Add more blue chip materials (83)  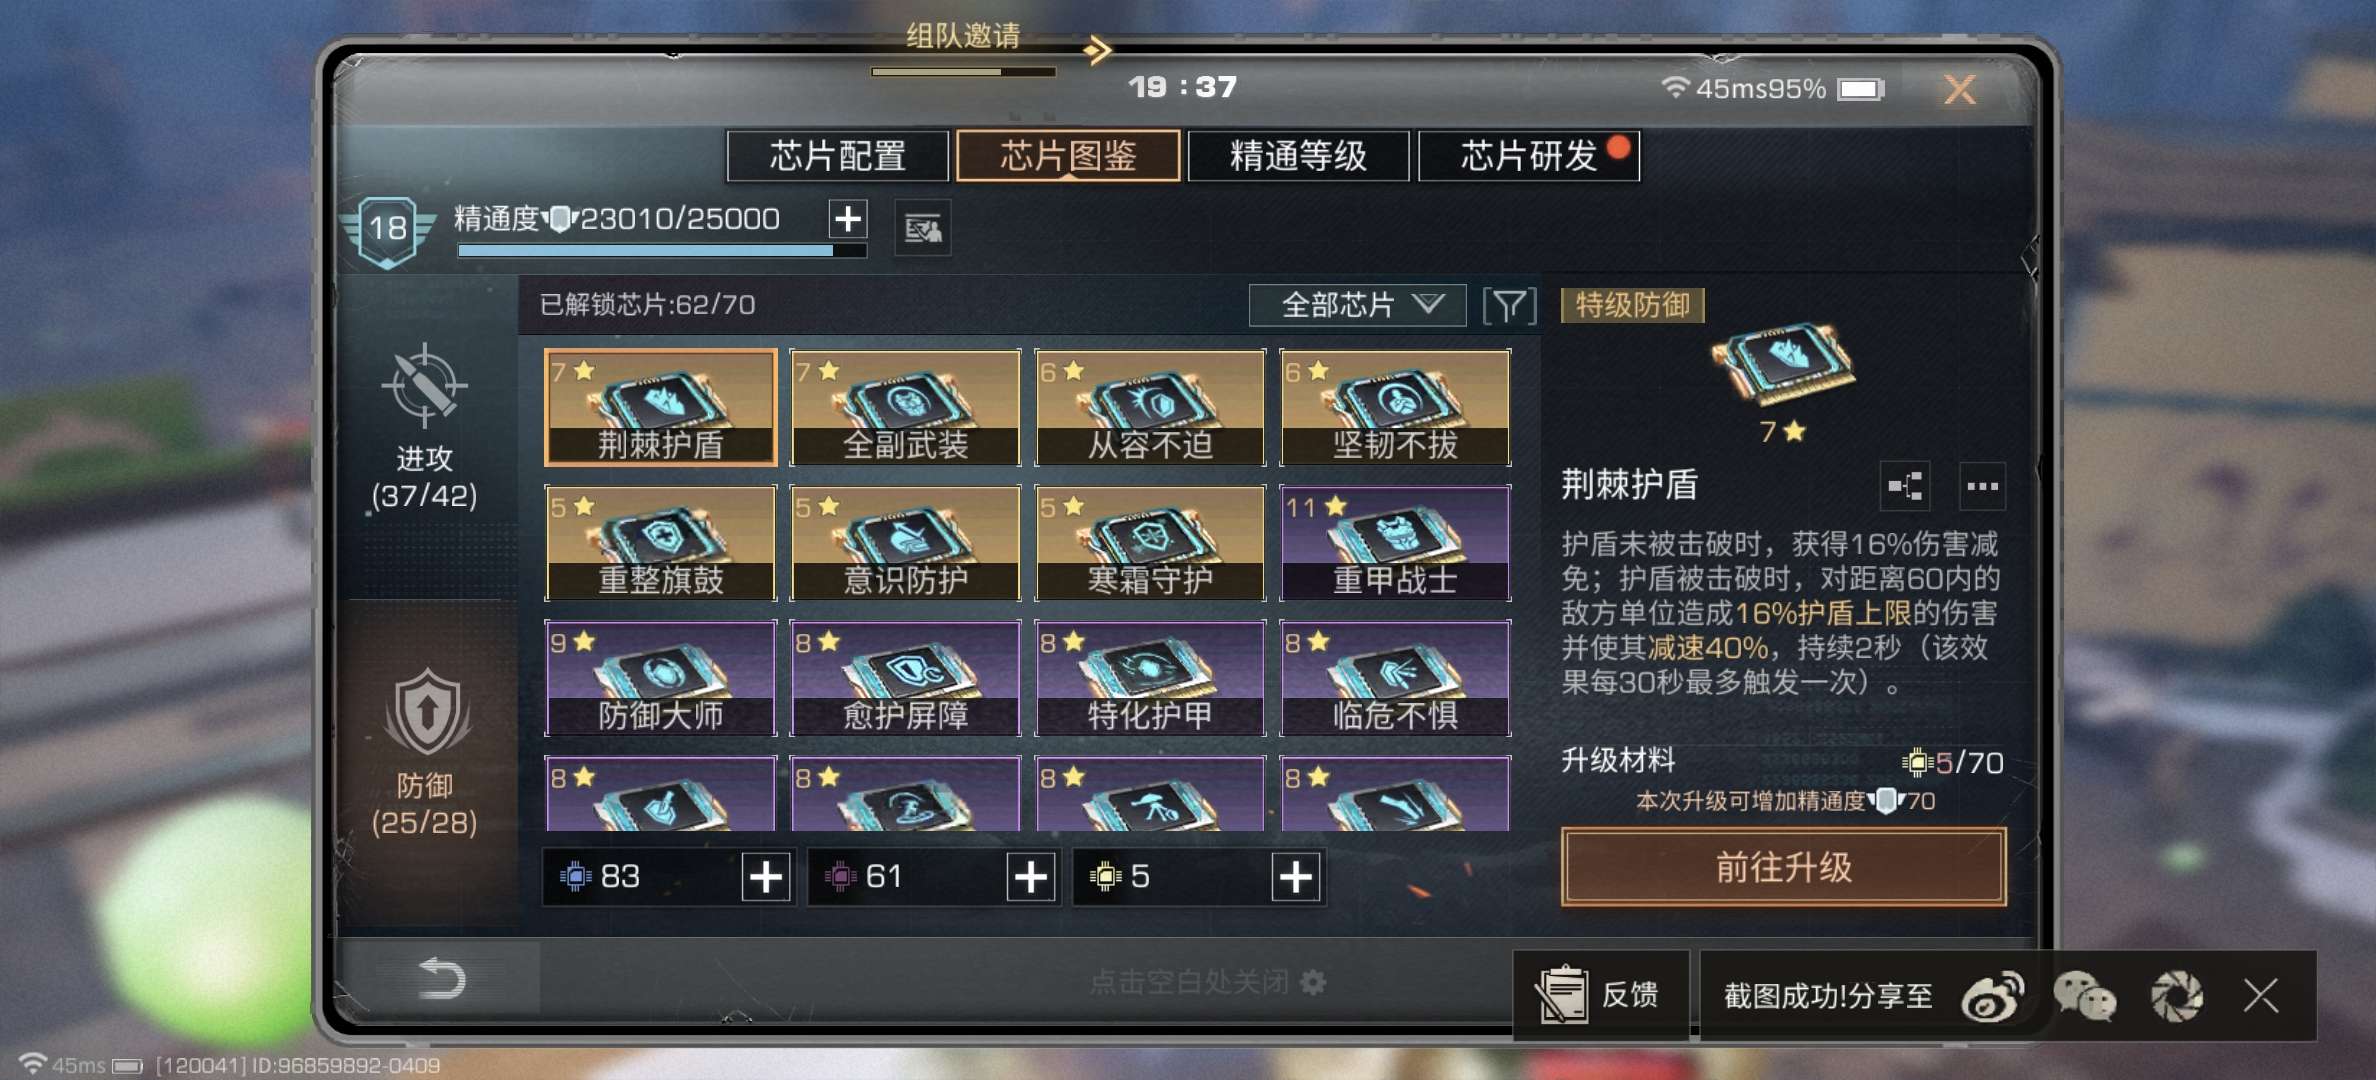[766, 877]
